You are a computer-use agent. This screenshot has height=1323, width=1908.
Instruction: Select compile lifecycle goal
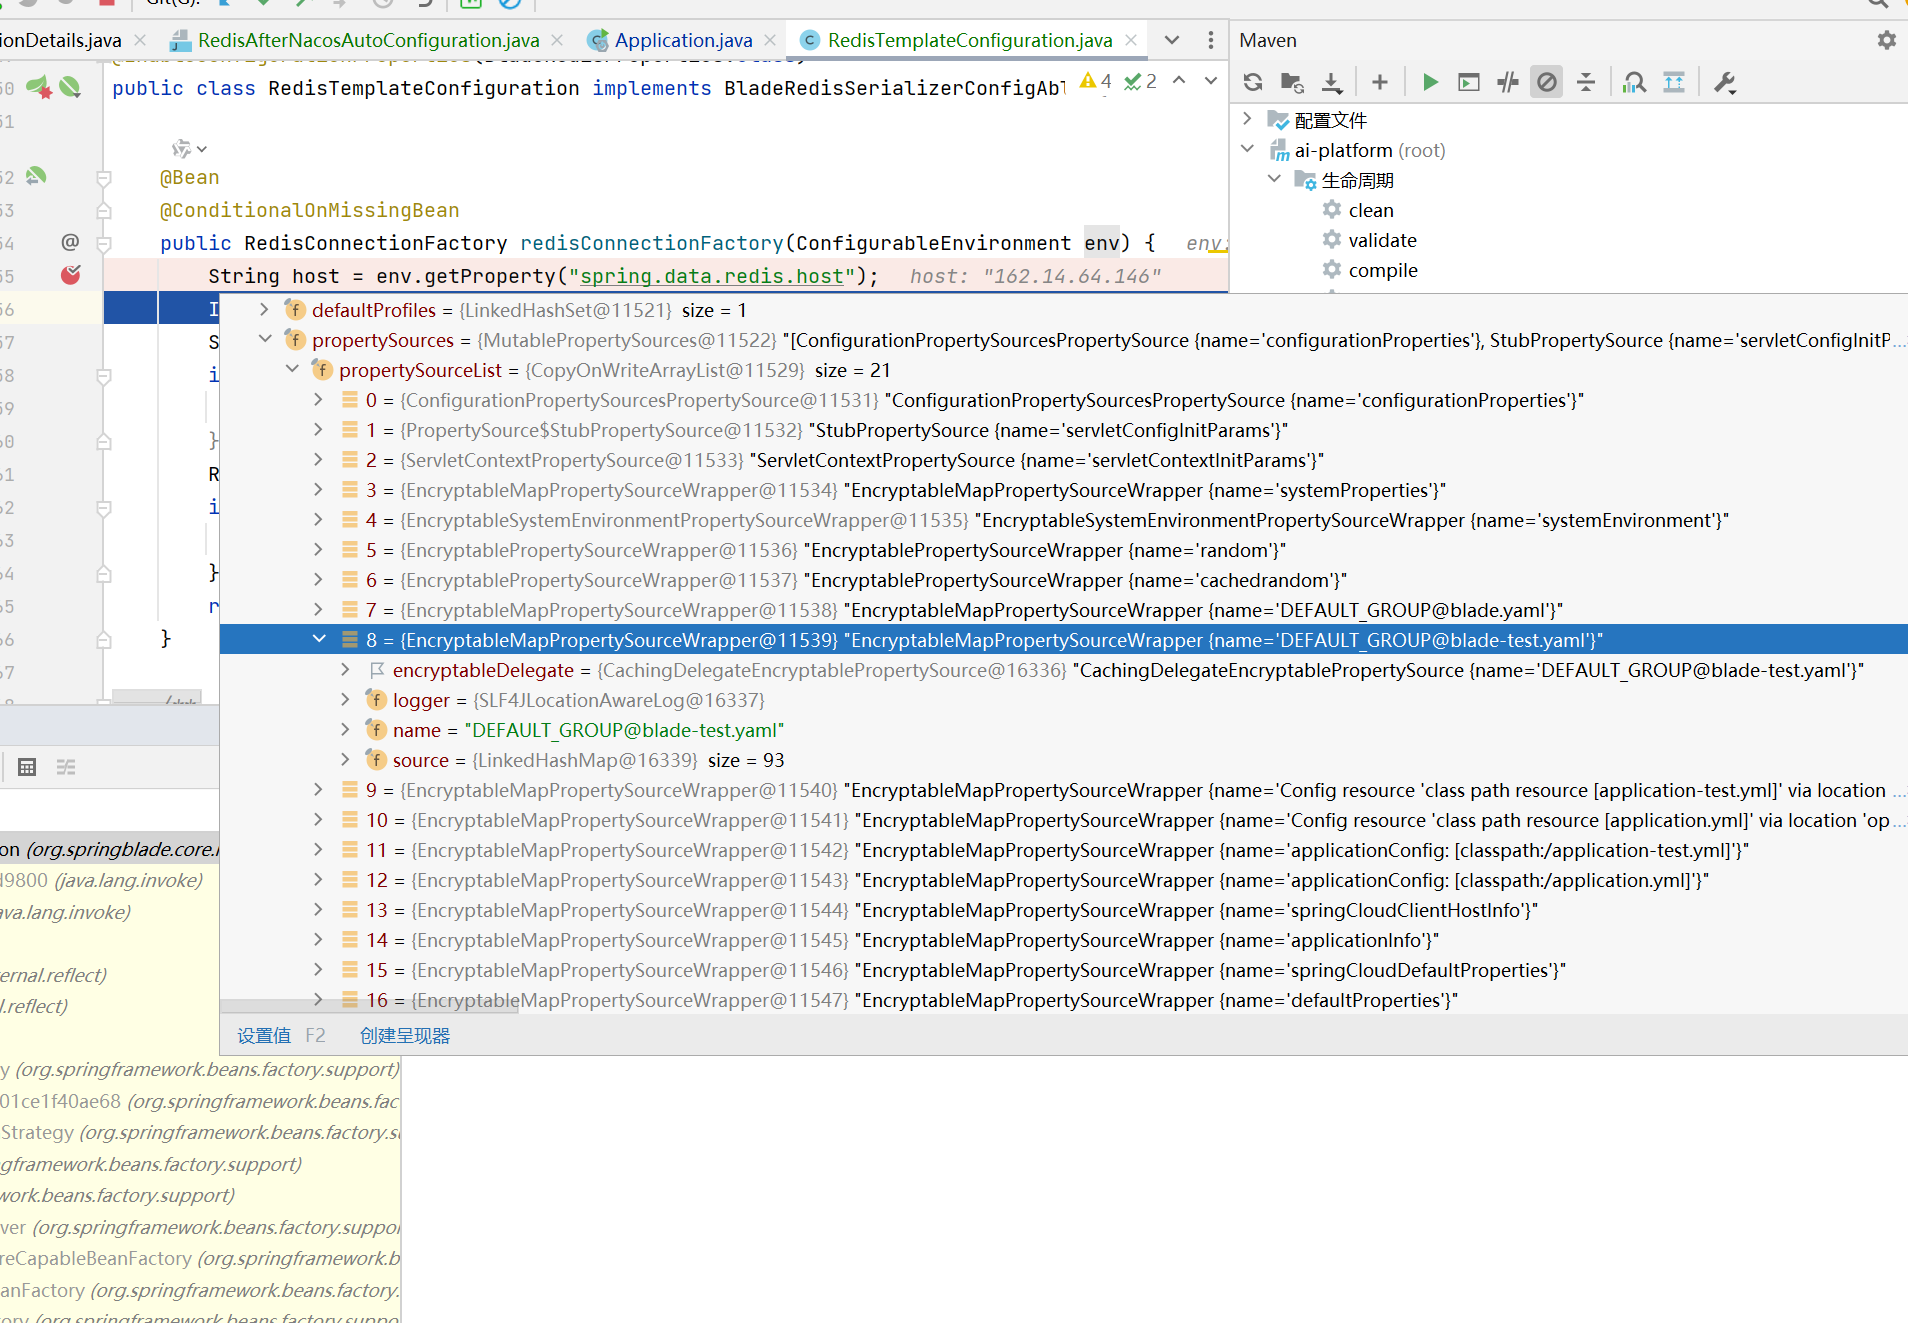tap(1383, 270)
